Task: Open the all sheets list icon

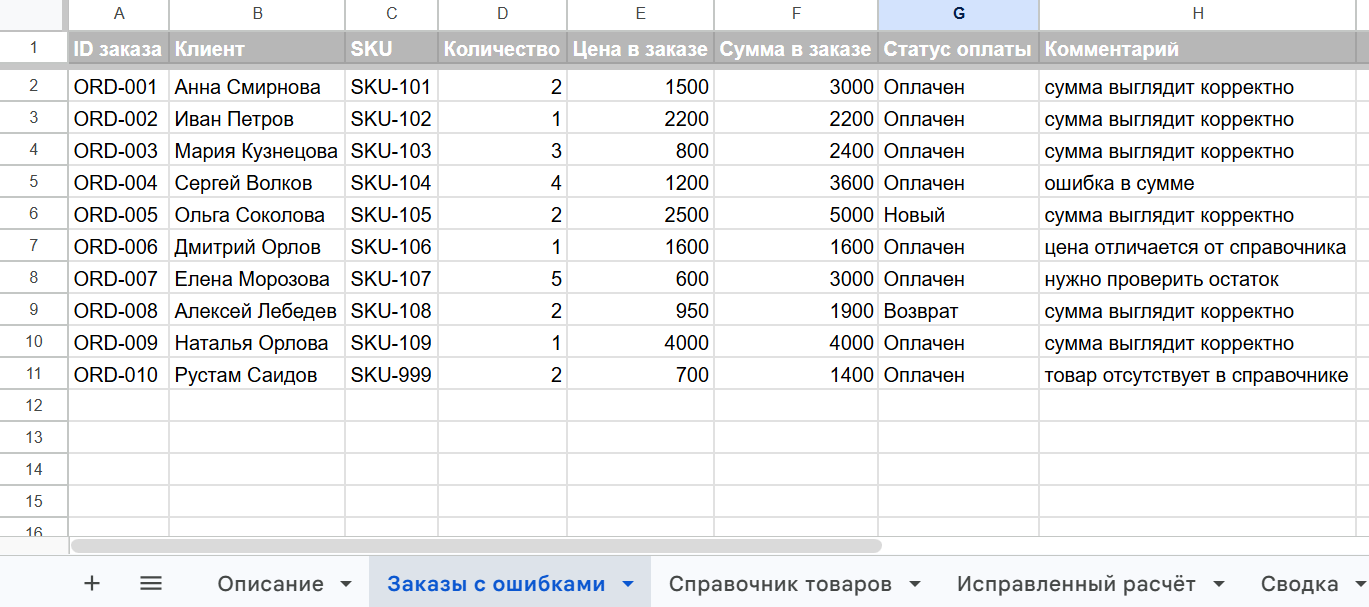Action: (x=151, y=584)
